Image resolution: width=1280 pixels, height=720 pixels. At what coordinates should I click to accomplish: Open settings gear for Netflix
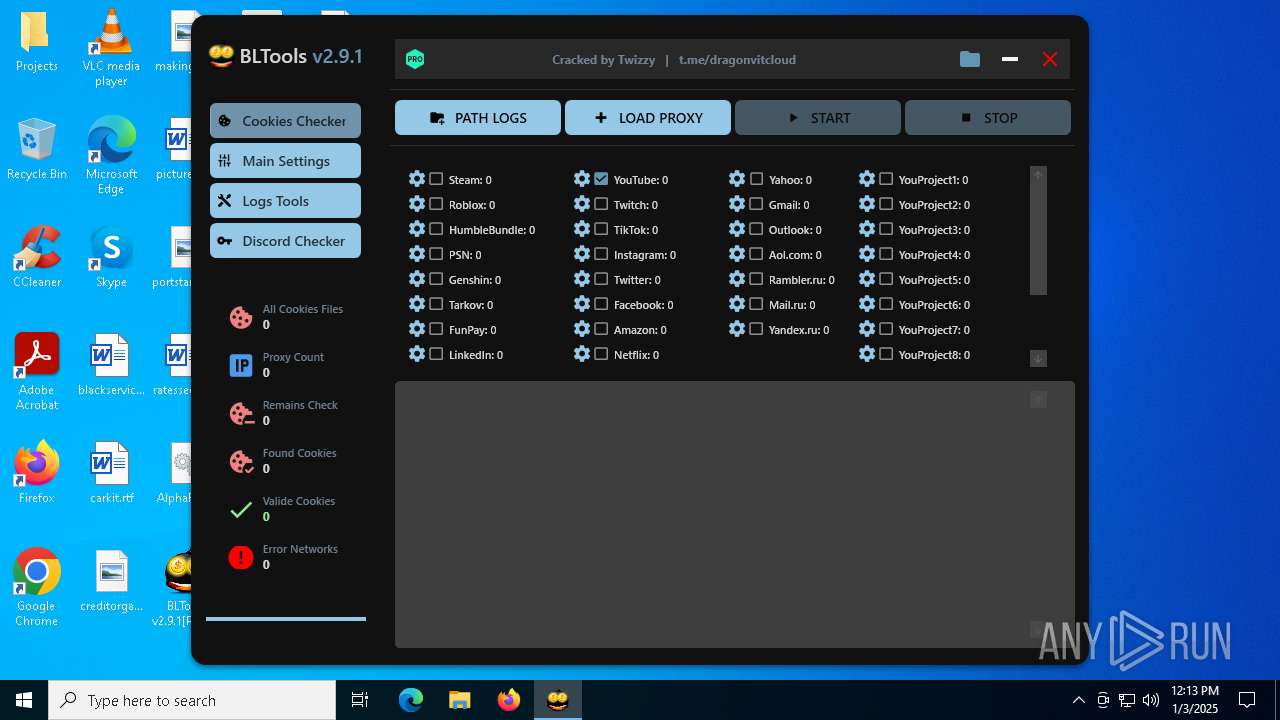point(582,354)
